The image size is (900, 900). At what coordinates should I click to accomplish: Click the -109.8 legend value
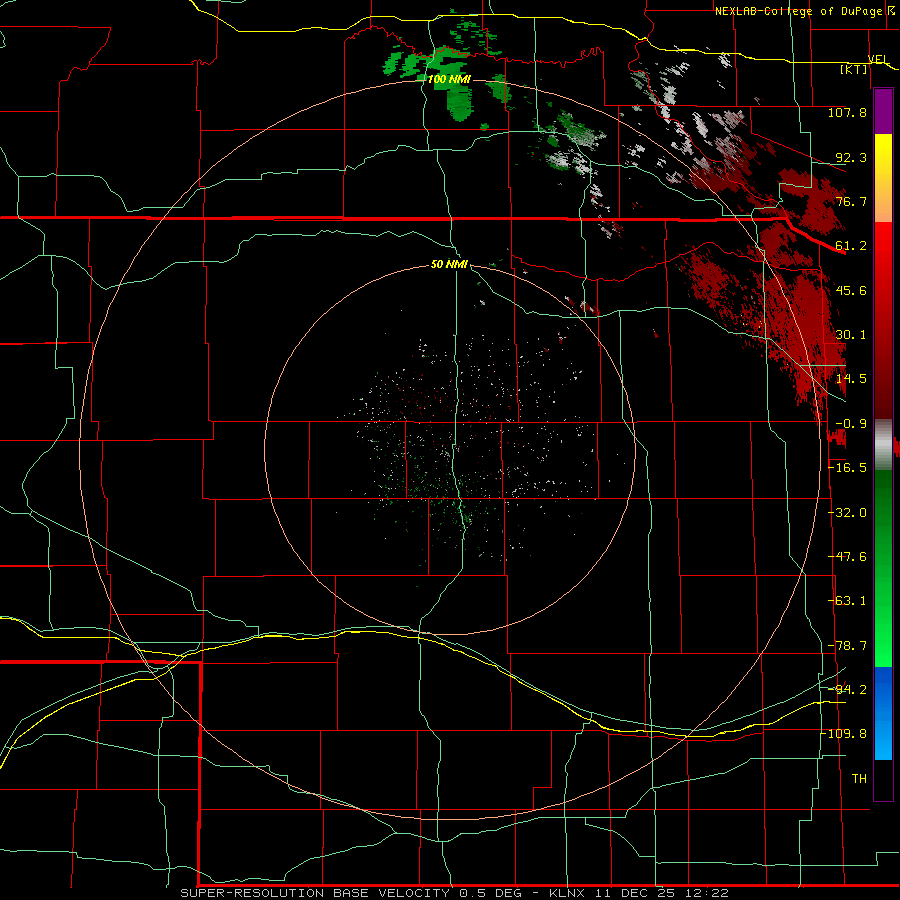845,734
